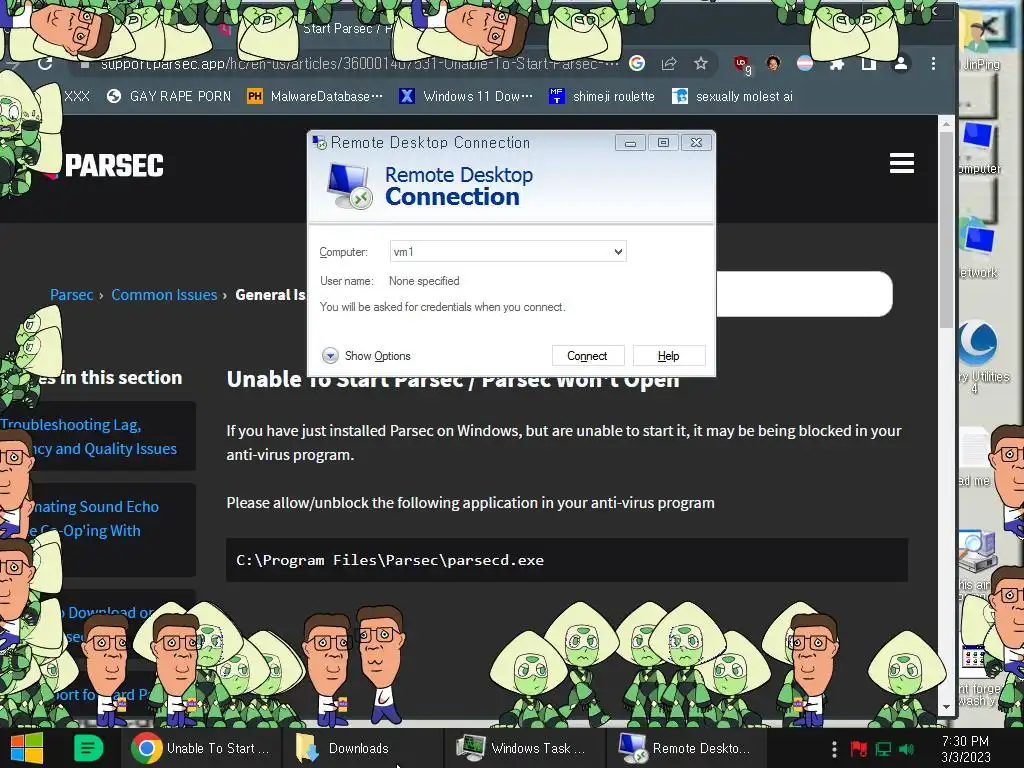Click the Help button in Remote Desktop
Viewport: 1024px width, 768px height.
(x=668, y=356)
